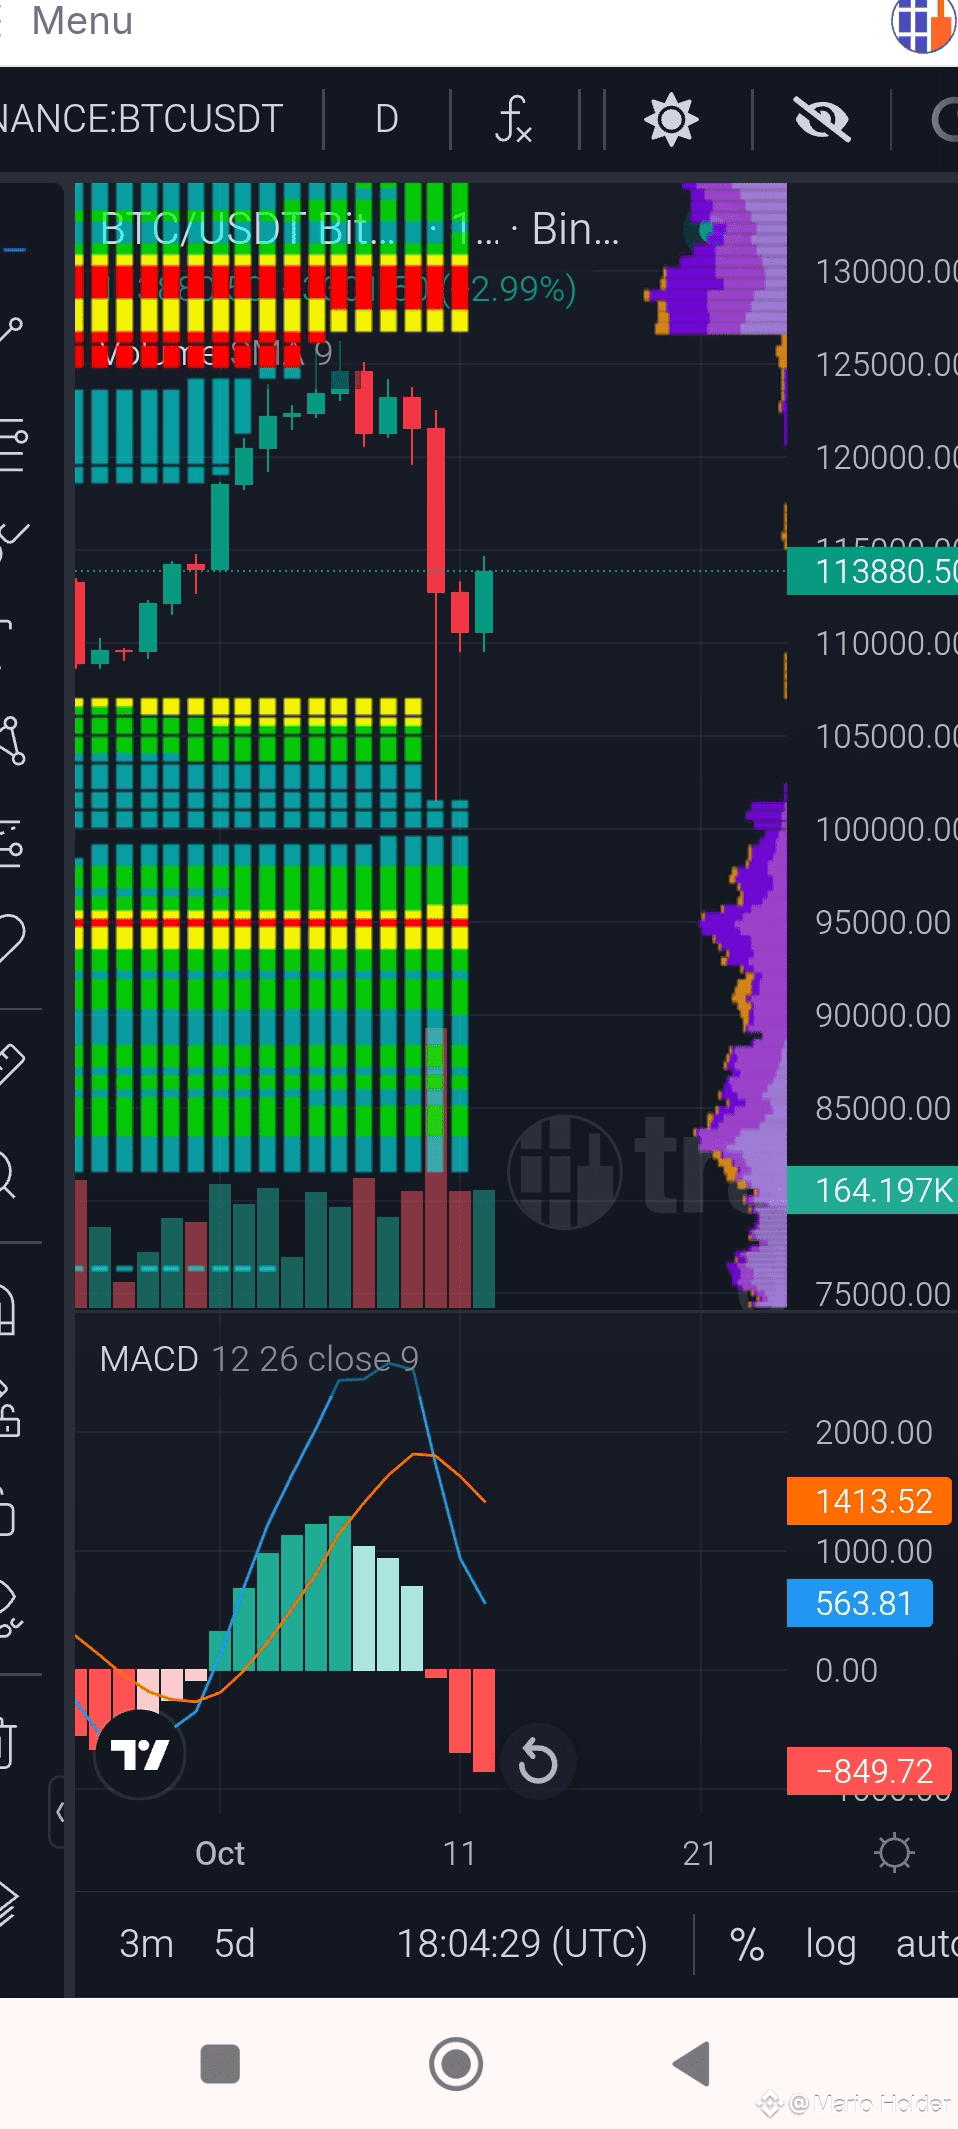Viewport: 958px width, 2129px height.
Task: Click the MACD 12 26 close 9 legend
Action: coord(259,1358)
